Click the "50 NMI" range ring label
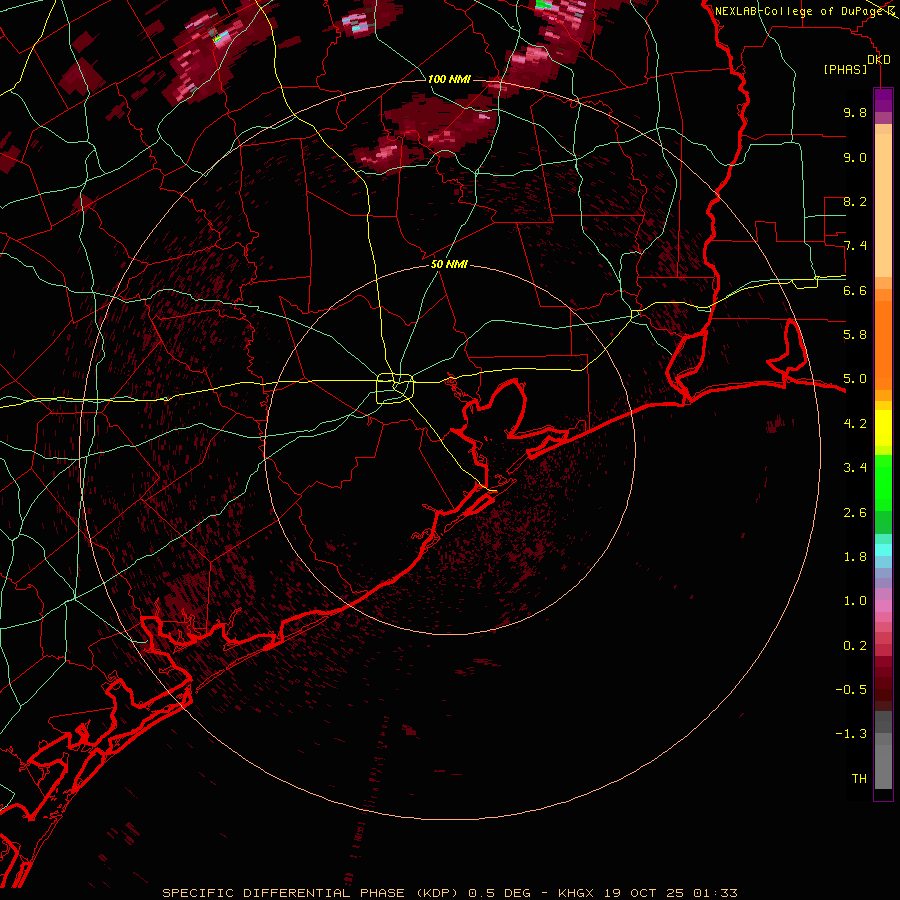900x900 pixels. tap(449, 264)
